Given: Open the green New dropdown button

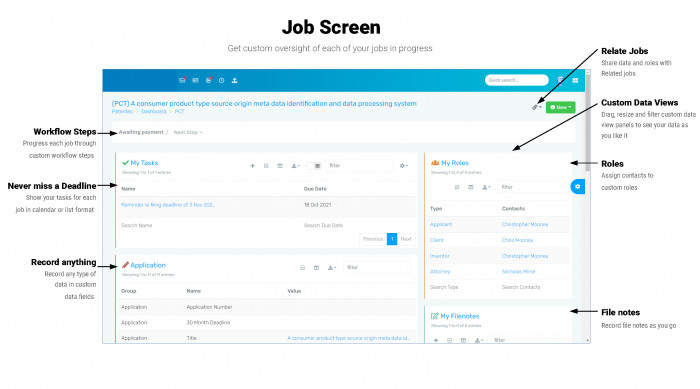Looking at the screenshot, I should click(560, 107).
